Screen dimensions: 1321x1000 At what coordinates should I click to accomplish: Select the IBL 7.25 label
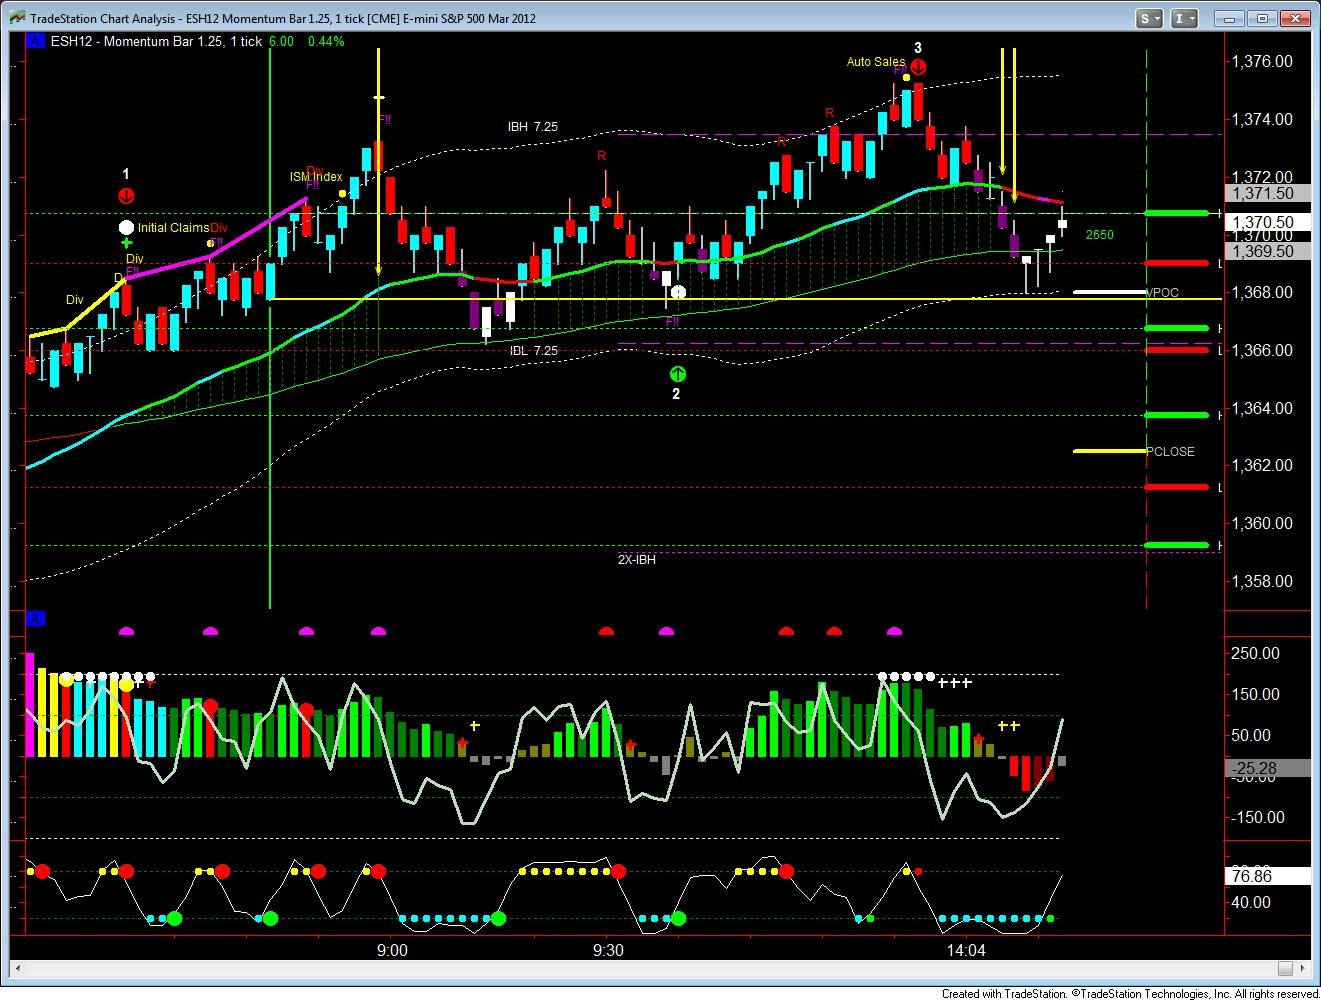point(533,351)
